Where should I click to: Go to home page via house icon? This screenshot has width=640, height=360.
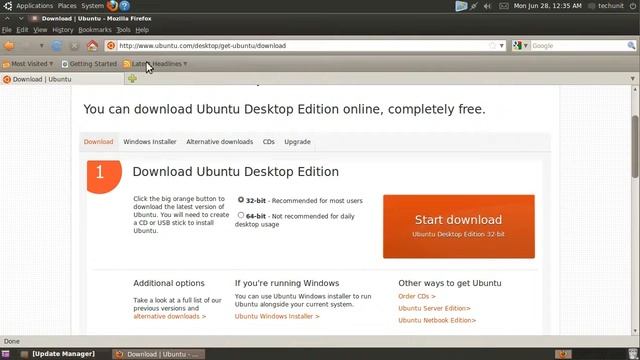92,45
